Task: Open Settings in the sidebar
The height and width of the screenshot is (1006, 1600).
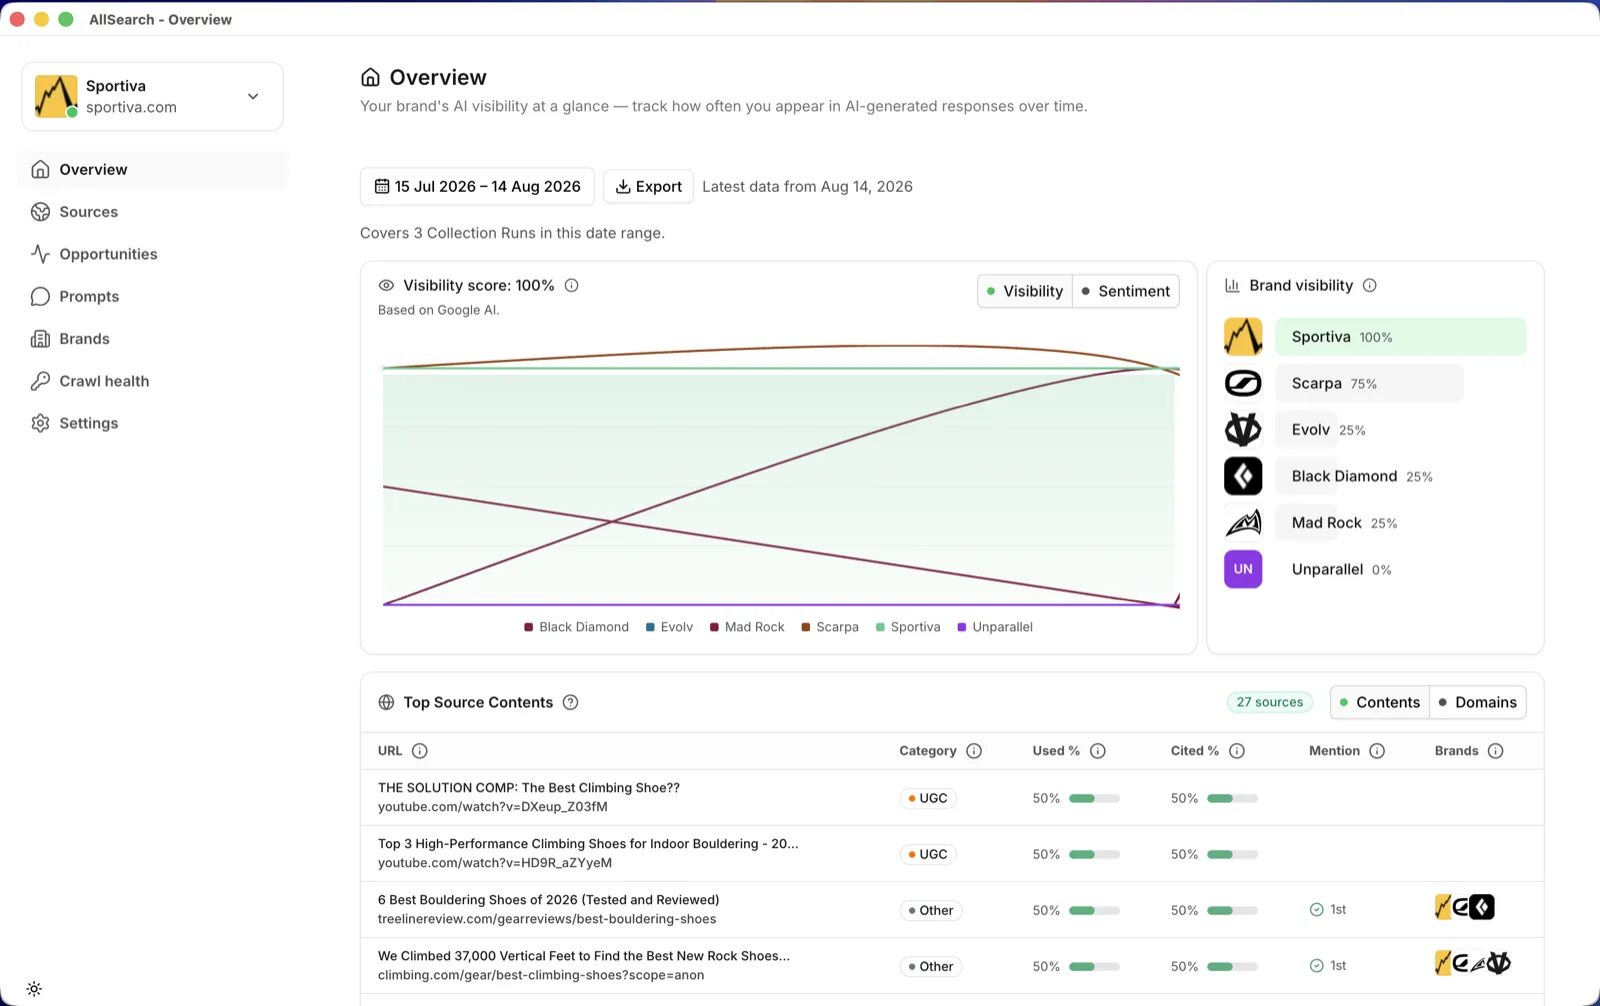Action: point(152,423)
